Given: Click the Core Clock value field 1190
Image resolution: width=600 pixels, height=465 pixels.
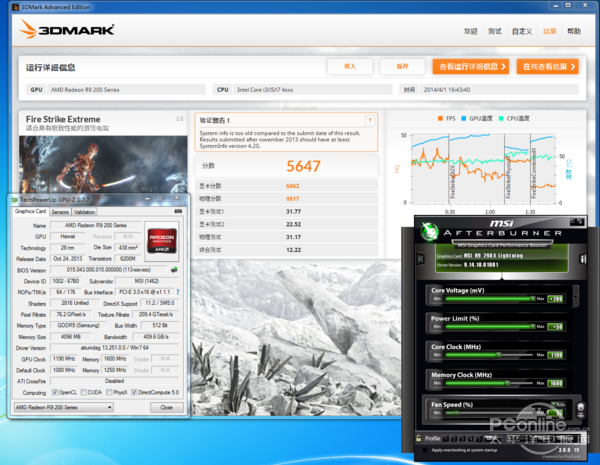Looking at the screenshot, I should pyautogui.click(x=556, y=355).
